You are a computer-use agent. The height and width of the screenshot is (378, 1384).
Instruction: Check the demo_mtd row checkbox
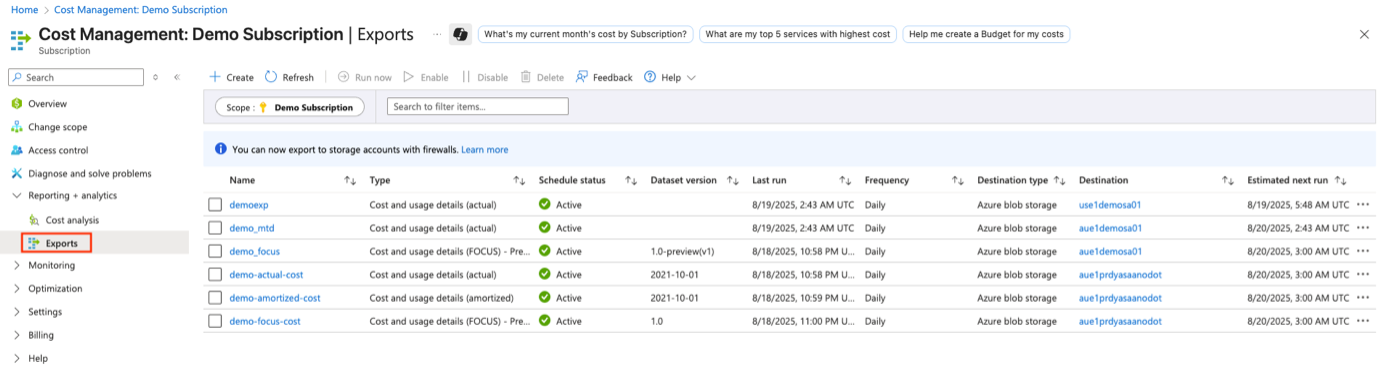click(x=215, y=228)
